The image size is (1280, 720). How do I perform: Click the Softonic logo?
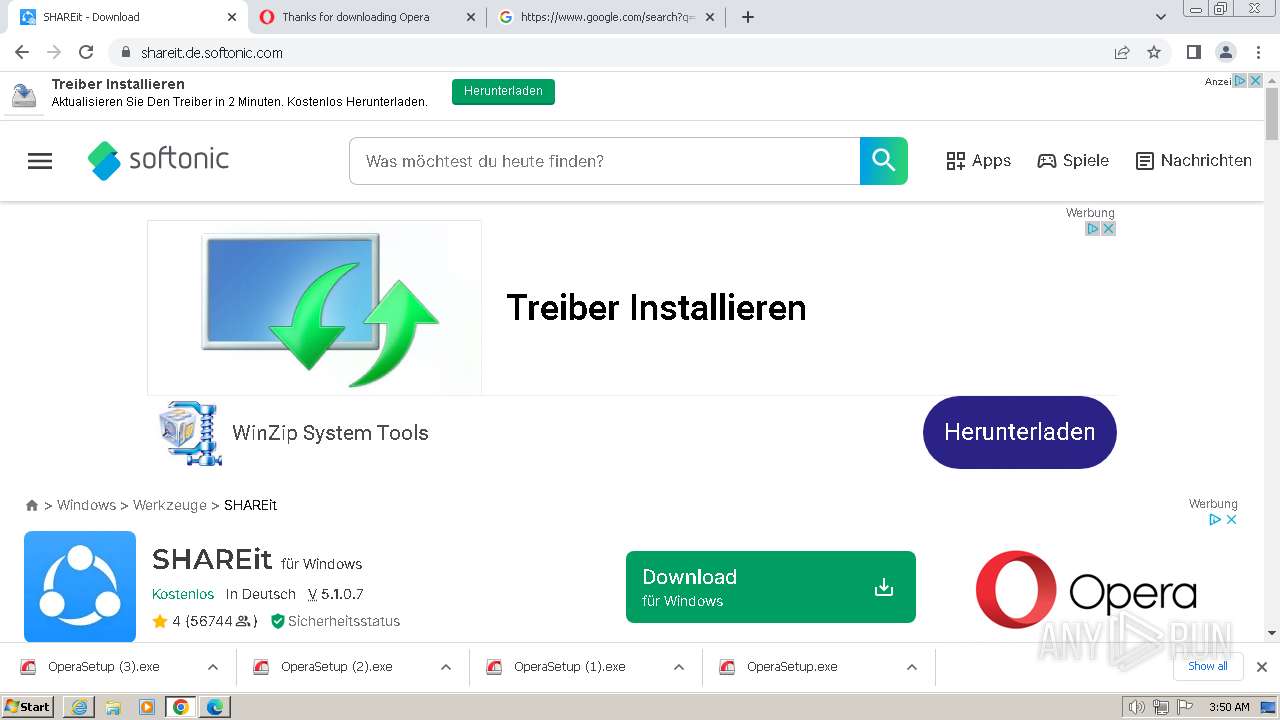158,160
